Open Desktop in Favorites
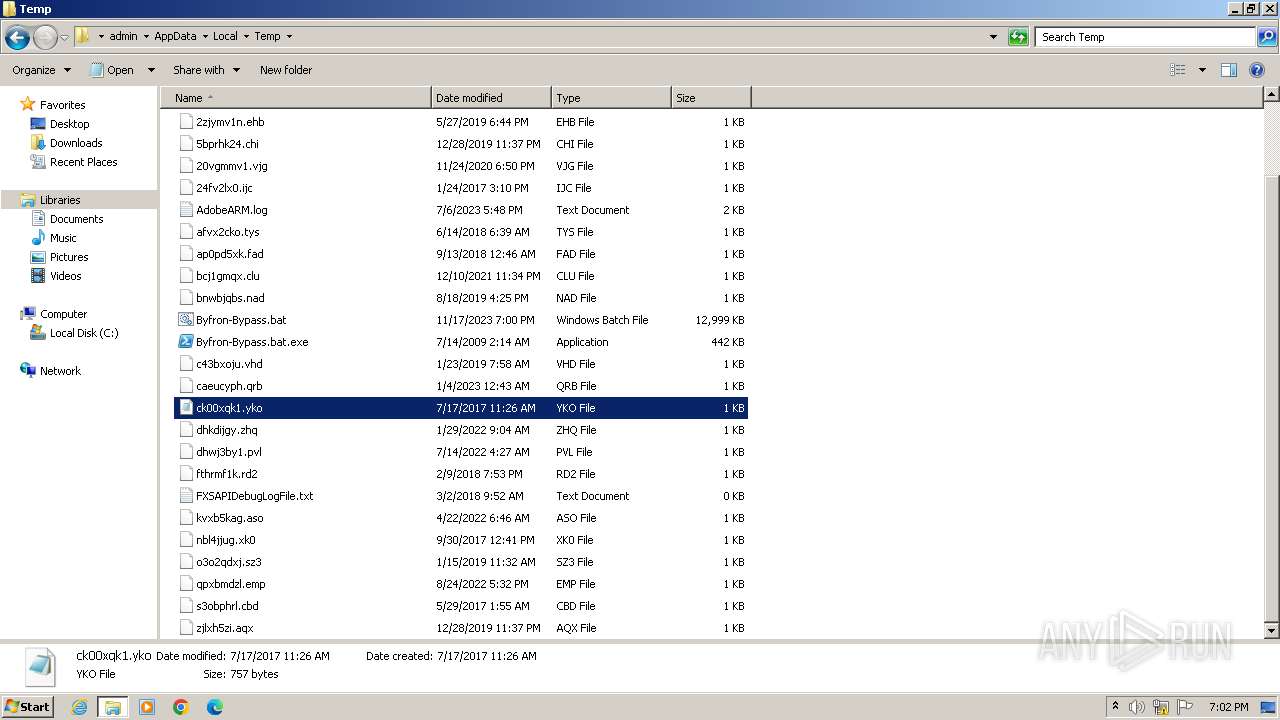 69,124
